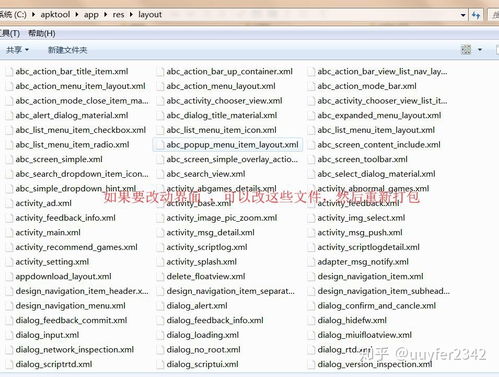Select file icon of adapter_msg_notify.xml
499x377 pixels.
pos(311,262)
